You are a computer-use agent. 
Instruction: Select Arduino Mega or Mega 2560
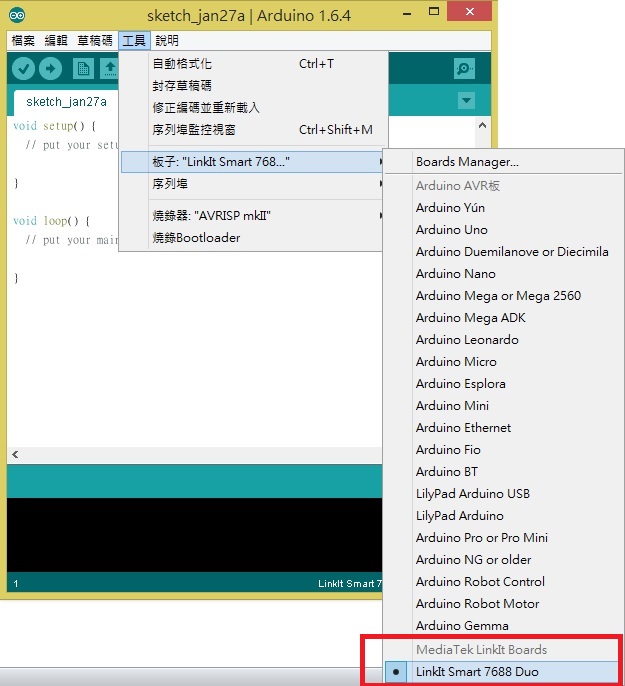[503, 296]
